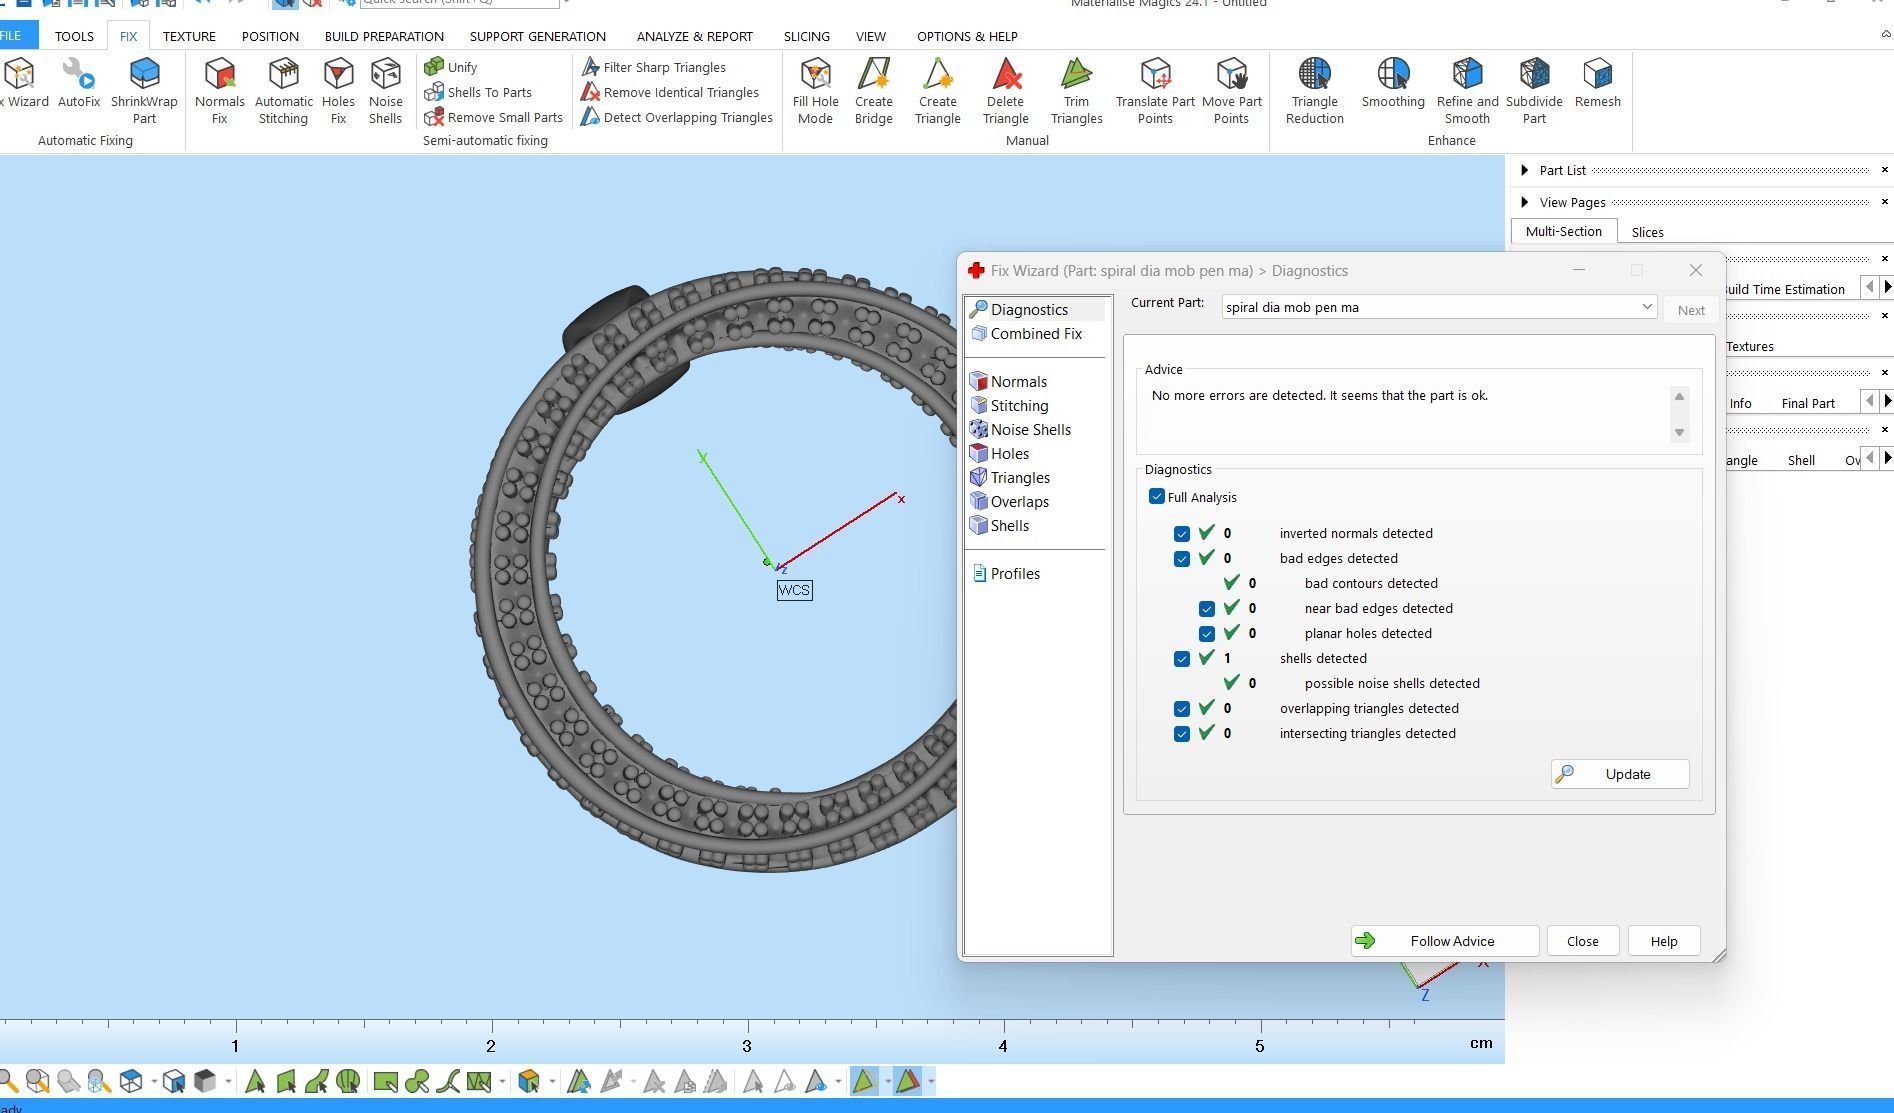The width and height of the screenshot is (1894, 1113).
Task: Start Automatic Stitching
Action: 283,91
